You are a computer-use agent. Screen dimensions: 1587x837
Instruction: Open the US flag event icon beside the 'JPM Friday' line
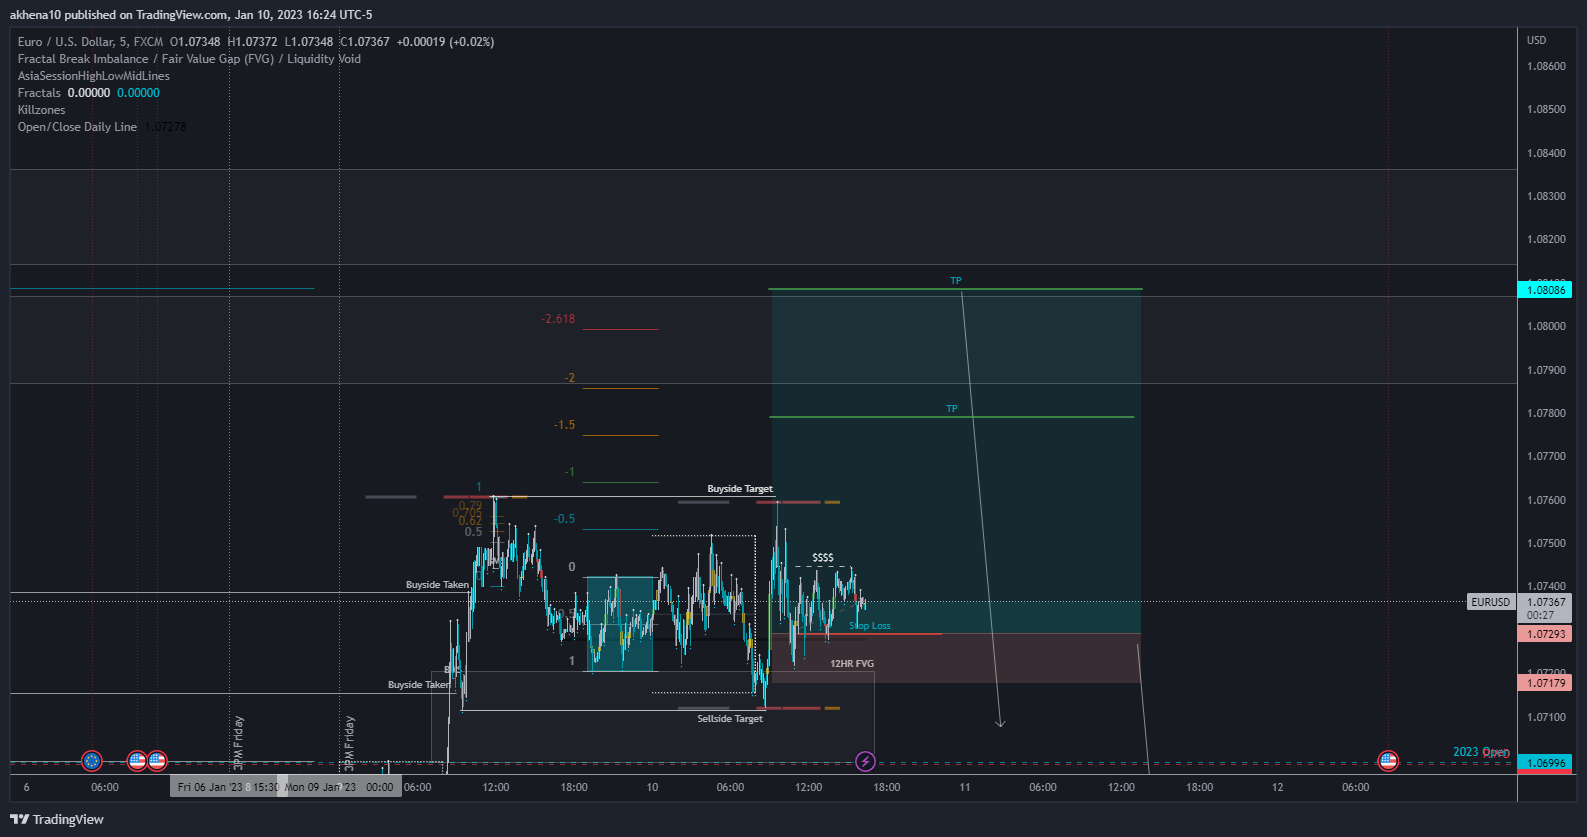[157, 761]
